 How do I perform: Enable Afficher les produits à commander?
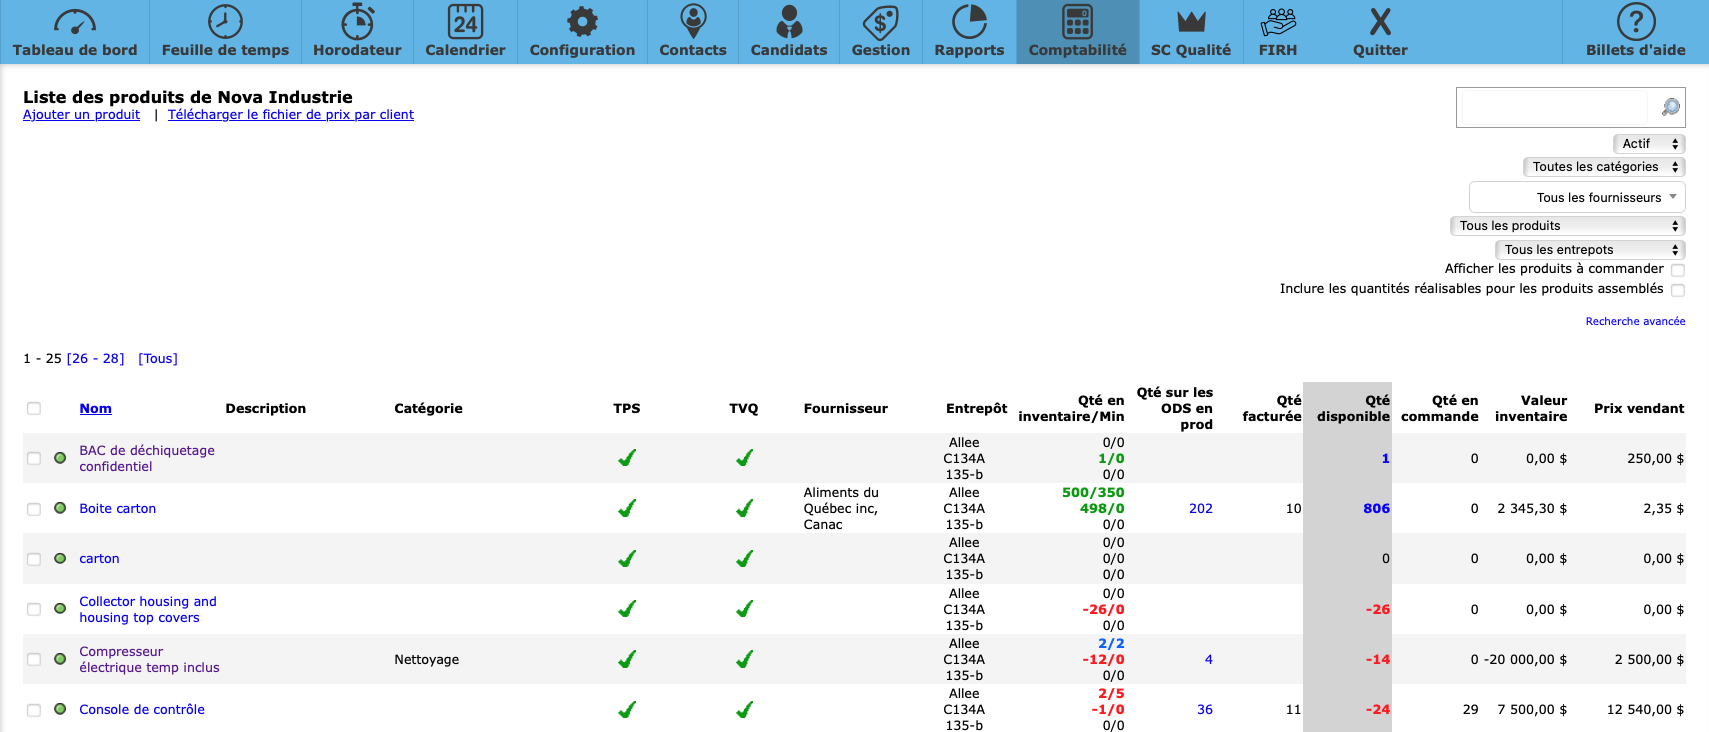tap(1678, 270)
